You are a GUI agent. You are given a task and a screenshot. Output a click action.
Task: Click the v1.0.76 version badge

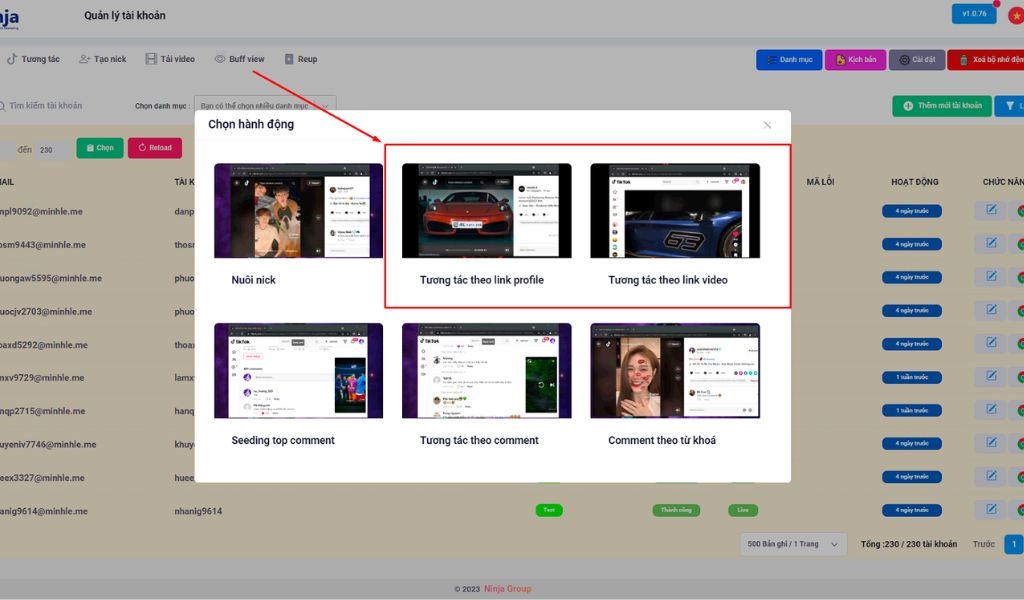(x=973, y=14)
